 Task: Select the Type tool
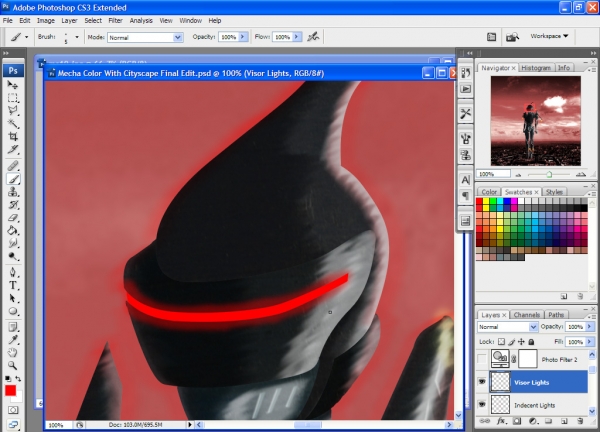13,285
